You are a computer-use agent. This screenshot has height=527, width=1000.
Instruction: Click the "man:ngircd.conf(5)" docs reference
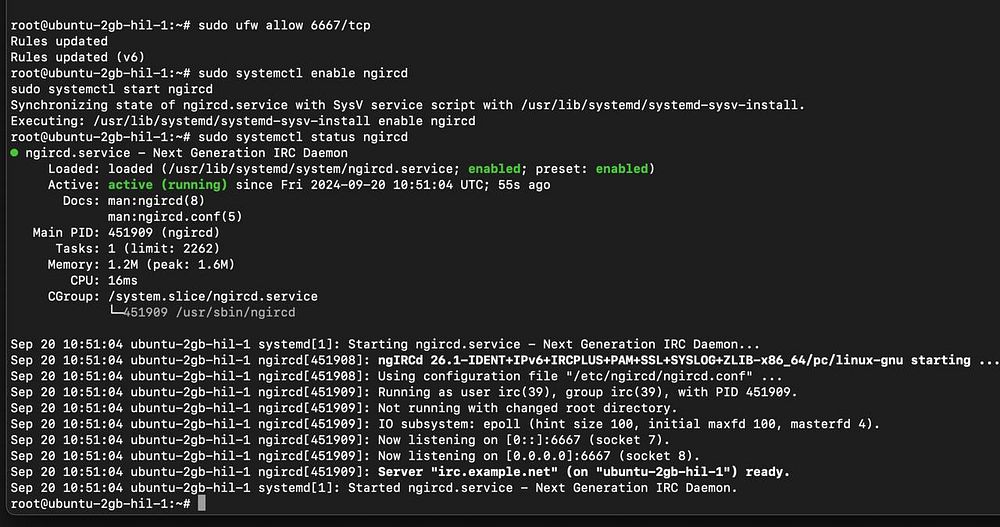[175, 217]
